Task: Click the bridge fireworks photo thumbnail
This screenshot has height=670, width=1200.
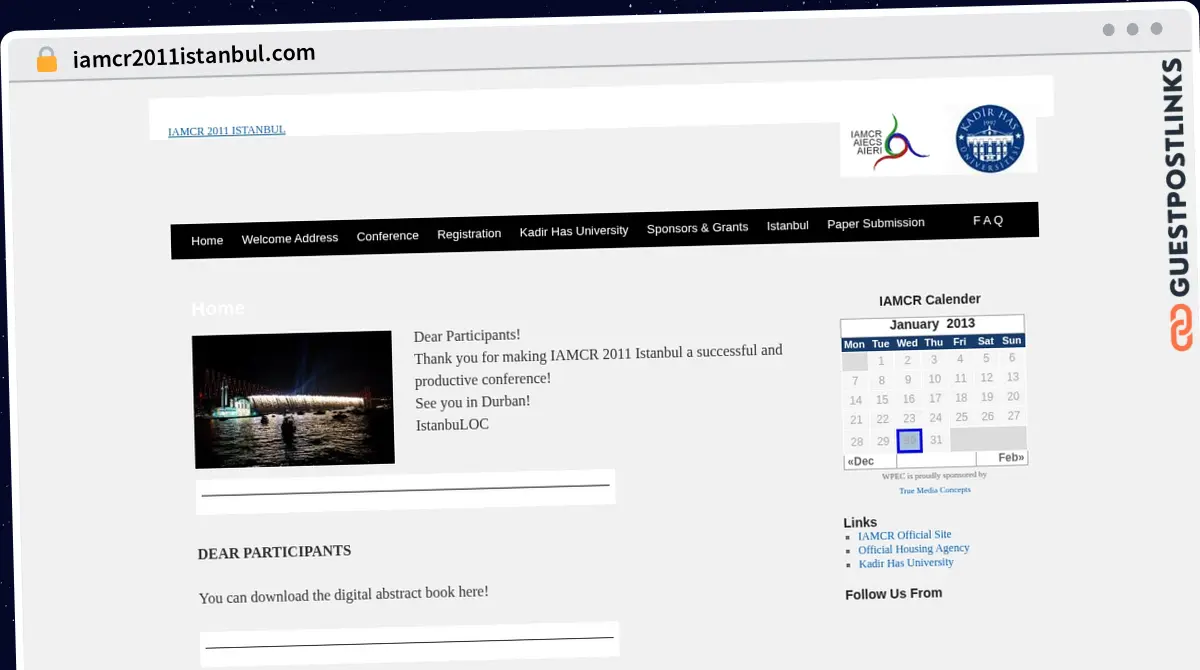Action: tap(293, 399)
